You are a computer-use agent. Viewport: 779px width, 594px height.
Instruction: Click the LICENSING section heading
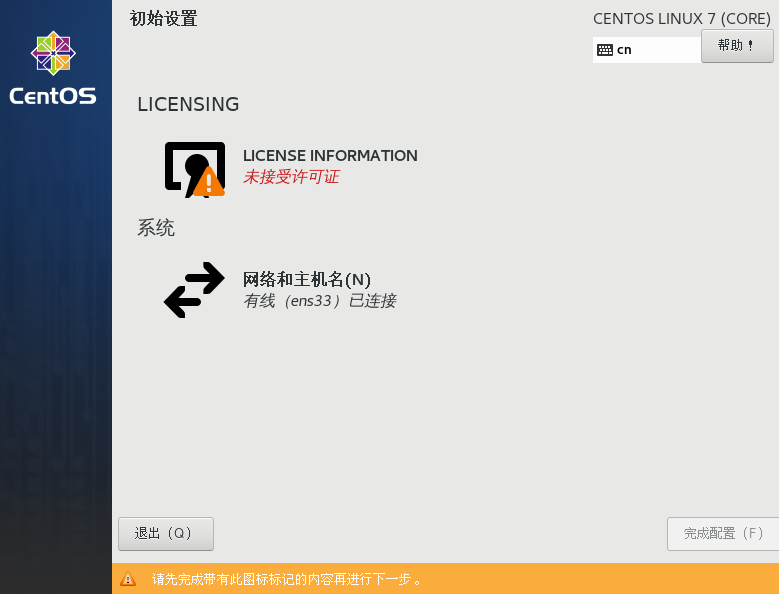(x=188, y=104)
